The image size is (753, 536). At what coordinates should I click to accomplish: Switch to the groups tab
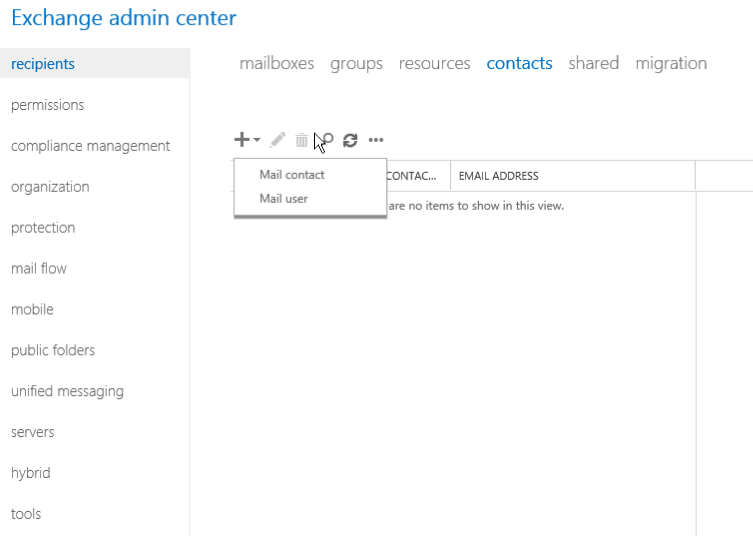(356, 63)
